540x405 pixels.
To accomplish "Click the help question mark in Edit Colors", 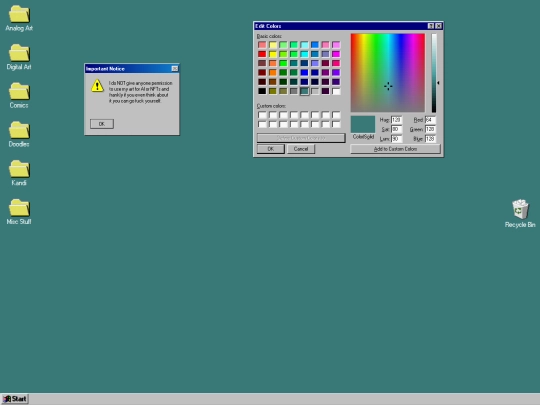I will click(x=430, y=26).
